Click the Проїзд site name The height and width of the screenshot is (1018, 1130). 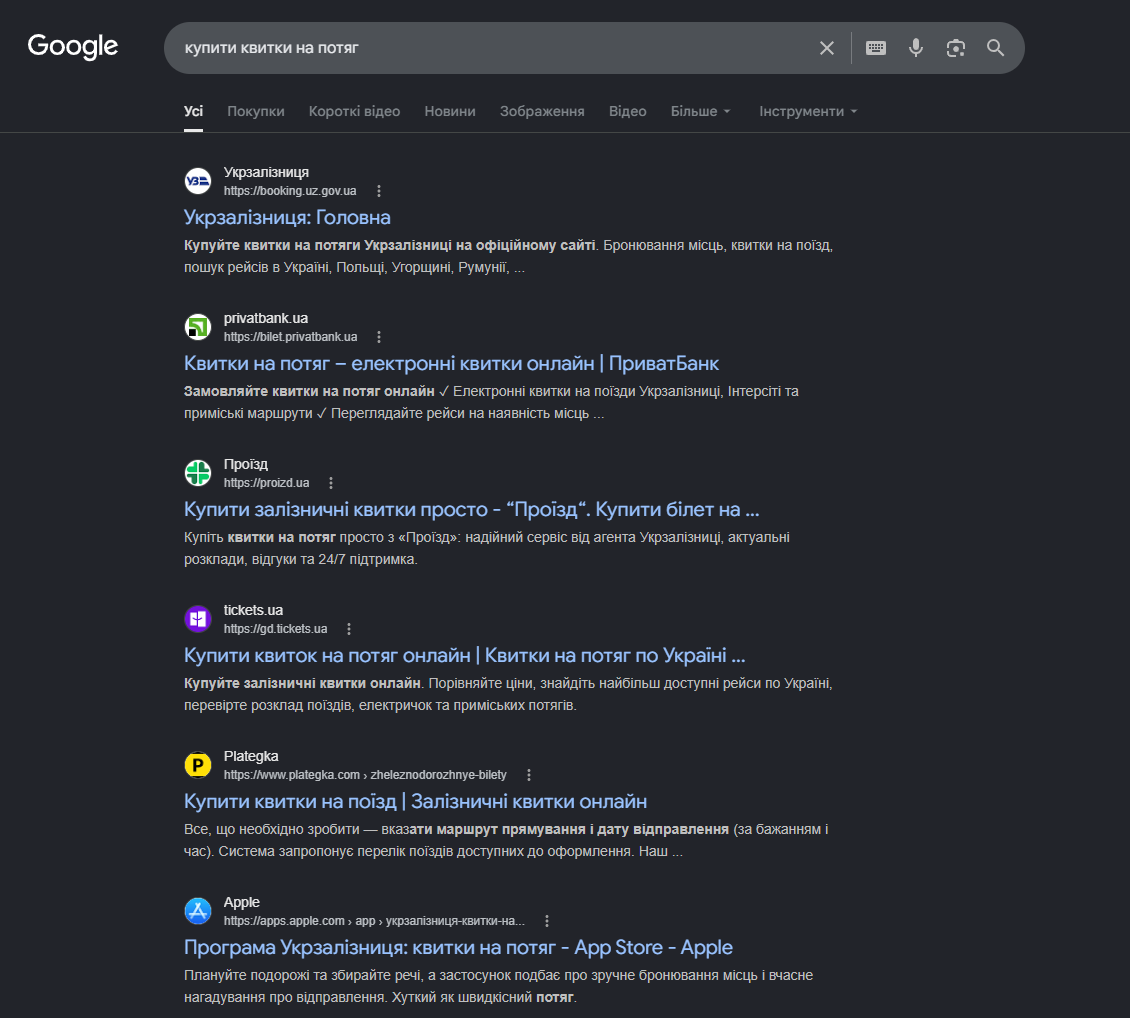pyautogui.click(x=246, y=465)
